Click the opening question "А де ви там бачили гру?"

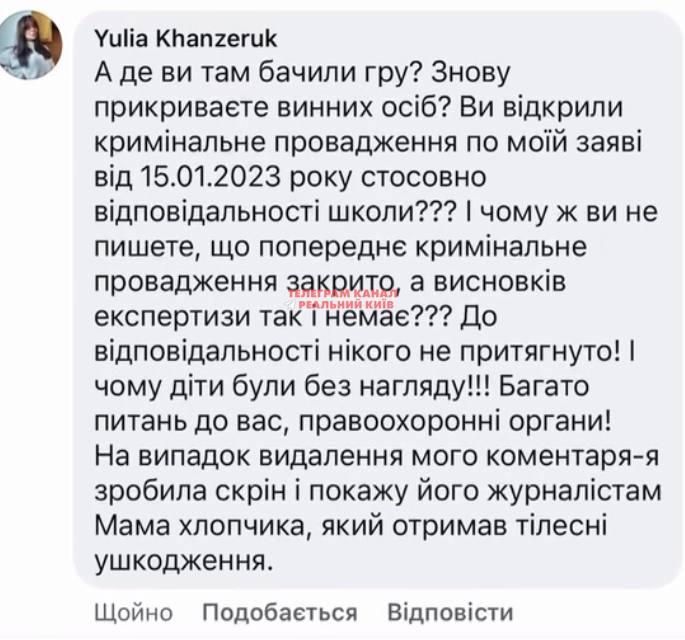244,74
